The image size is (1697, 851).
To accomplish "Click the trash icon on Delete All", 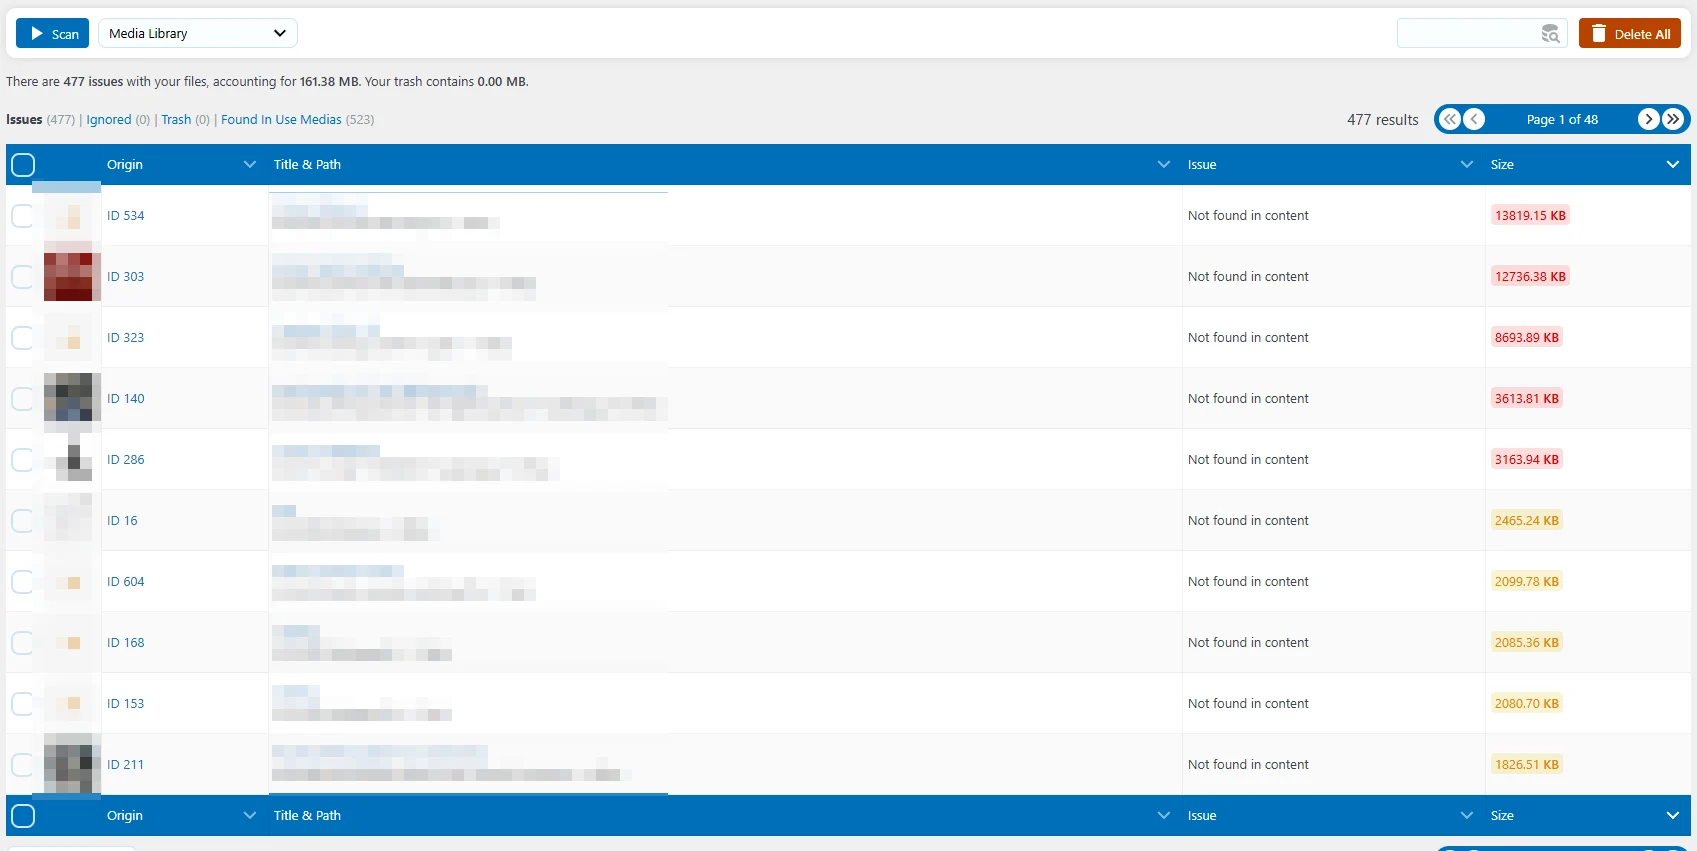I will (x=1599, y=33).
